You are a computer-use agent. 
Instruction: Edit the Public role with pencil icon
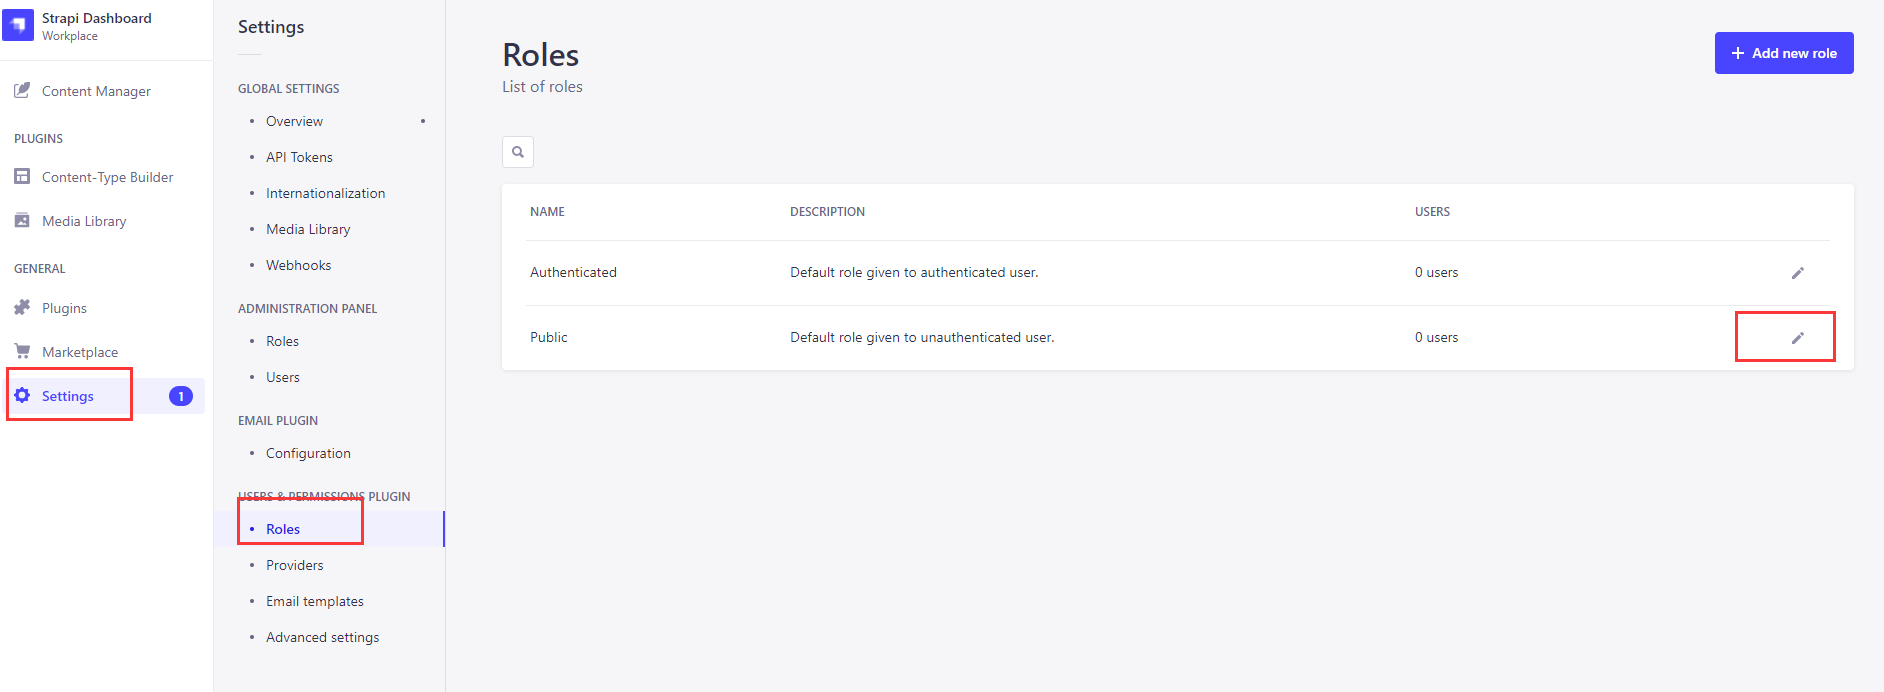click(1798, 337)
